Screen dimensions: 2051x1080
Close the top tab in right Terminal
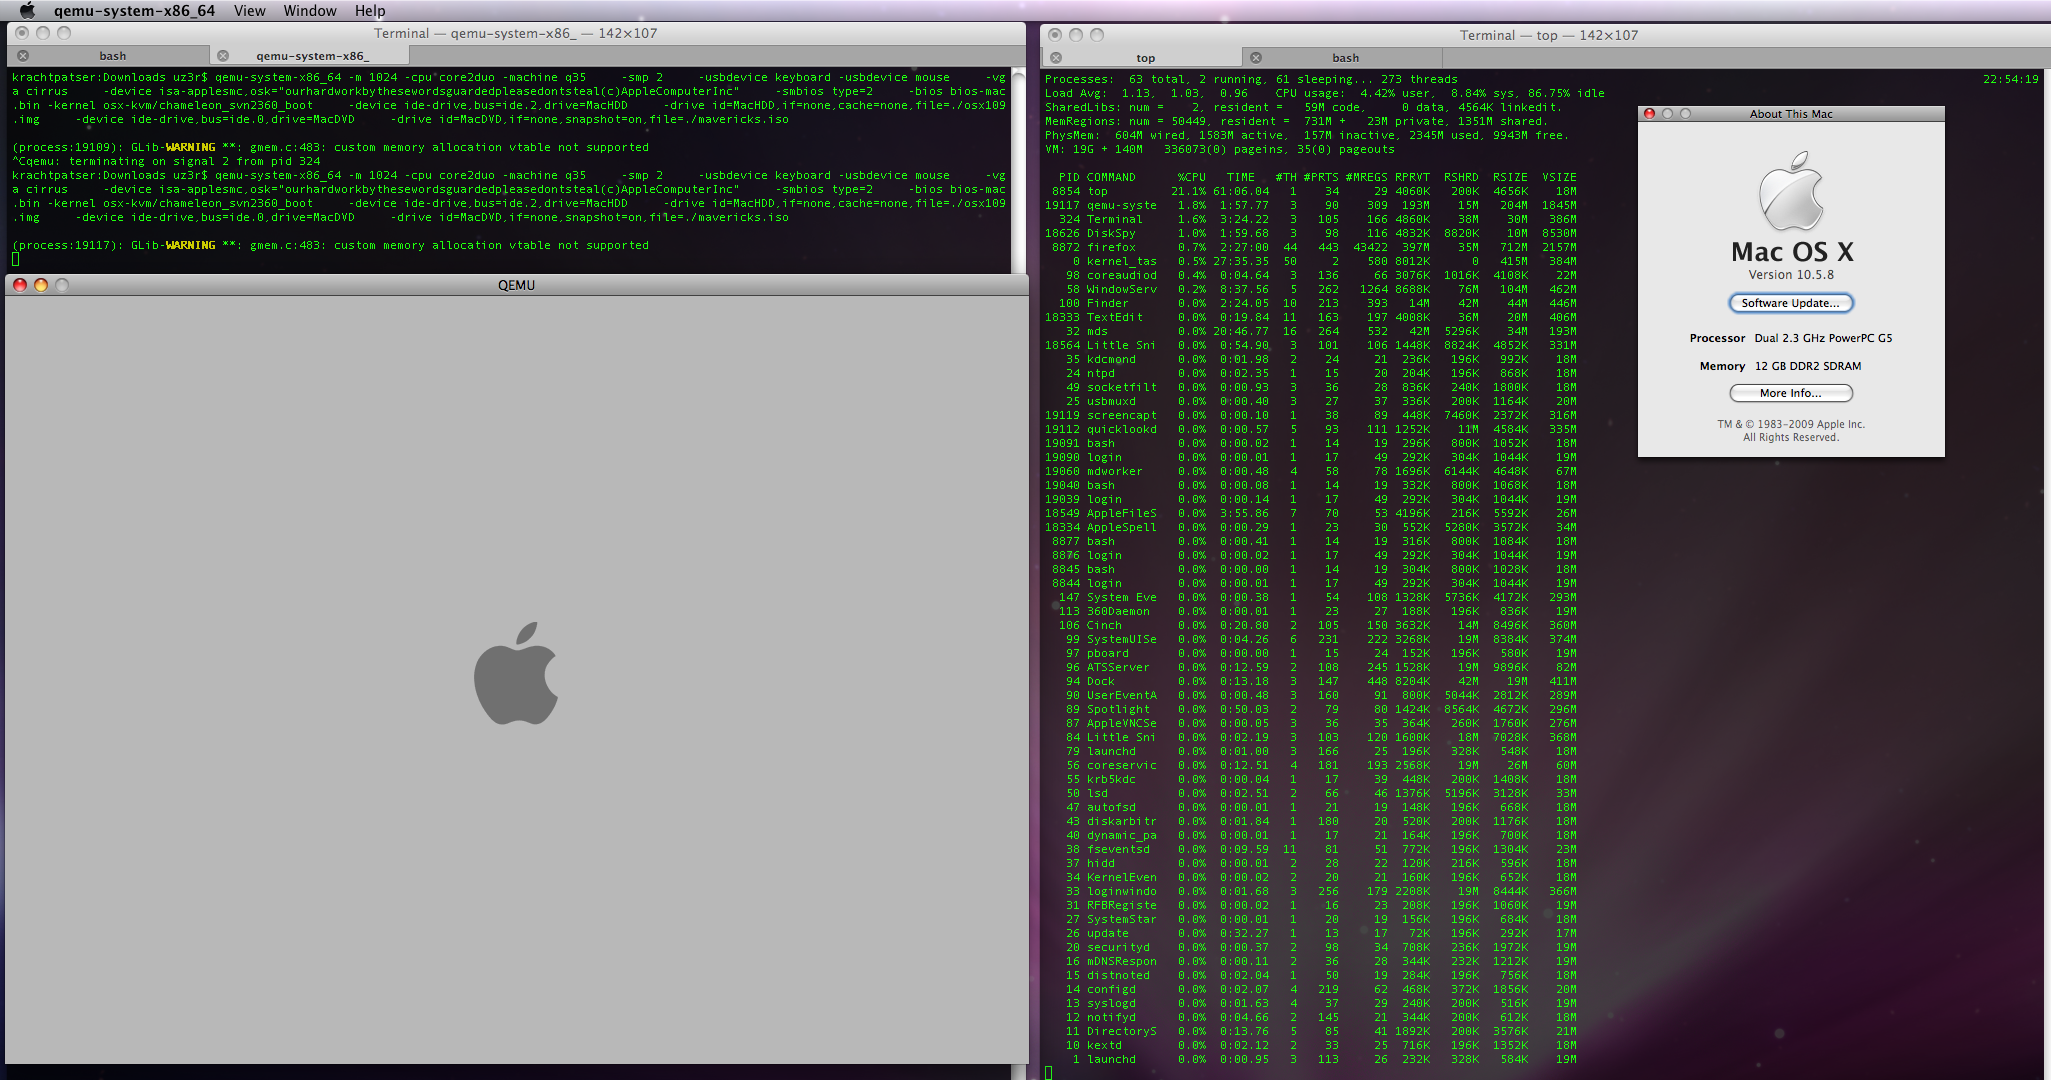[1056, 58]
